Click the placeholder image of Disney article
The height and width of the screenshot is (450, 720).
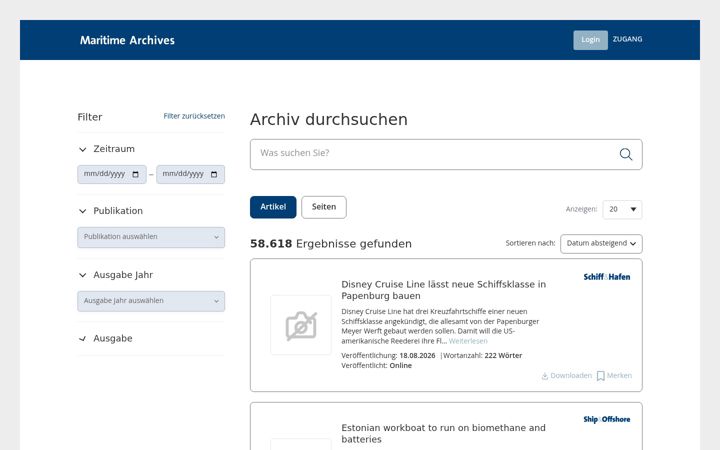[x=301, y=325]
